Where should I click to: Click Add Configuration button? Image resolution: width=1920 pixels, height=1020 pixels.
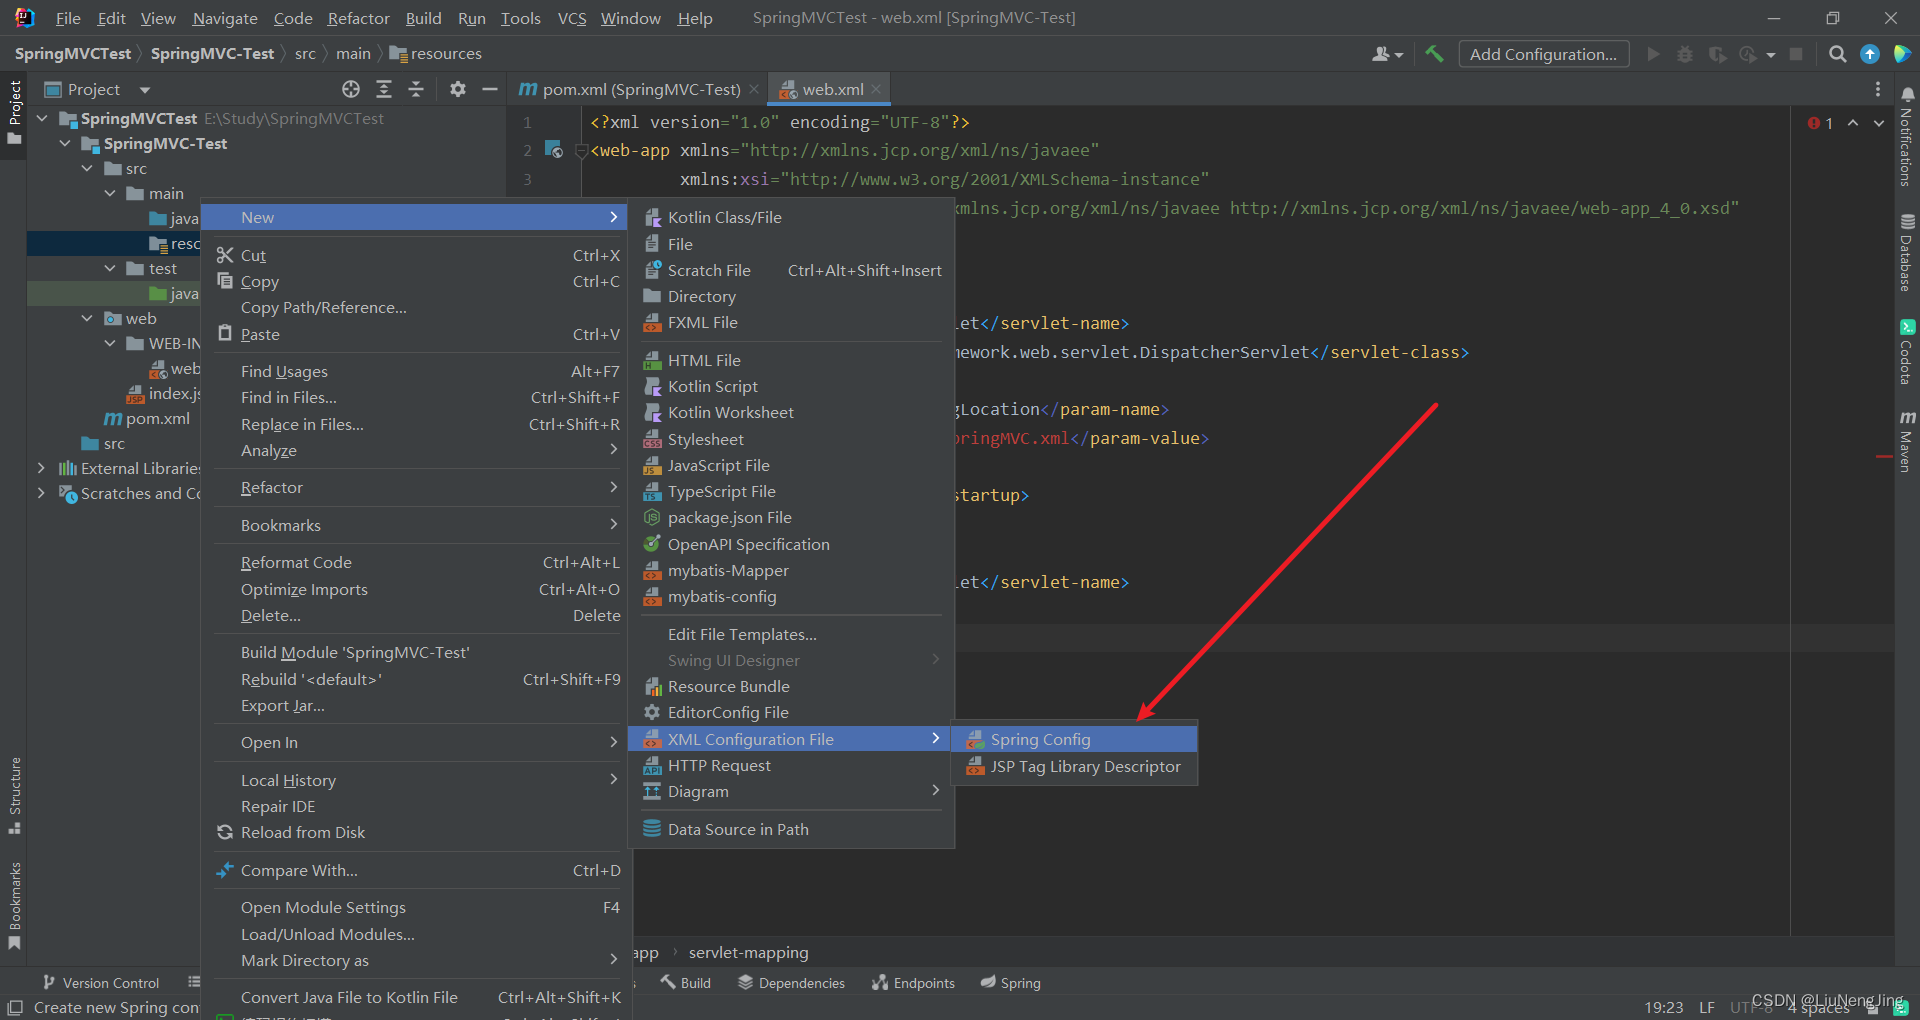point(1543,54)
